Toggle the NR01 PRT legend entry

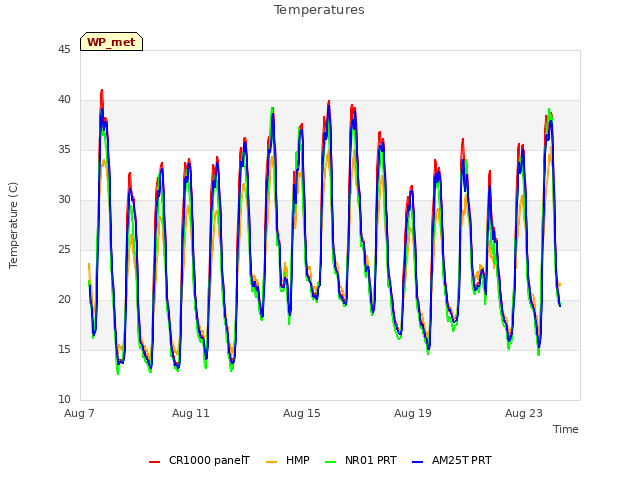click(361, 460)
